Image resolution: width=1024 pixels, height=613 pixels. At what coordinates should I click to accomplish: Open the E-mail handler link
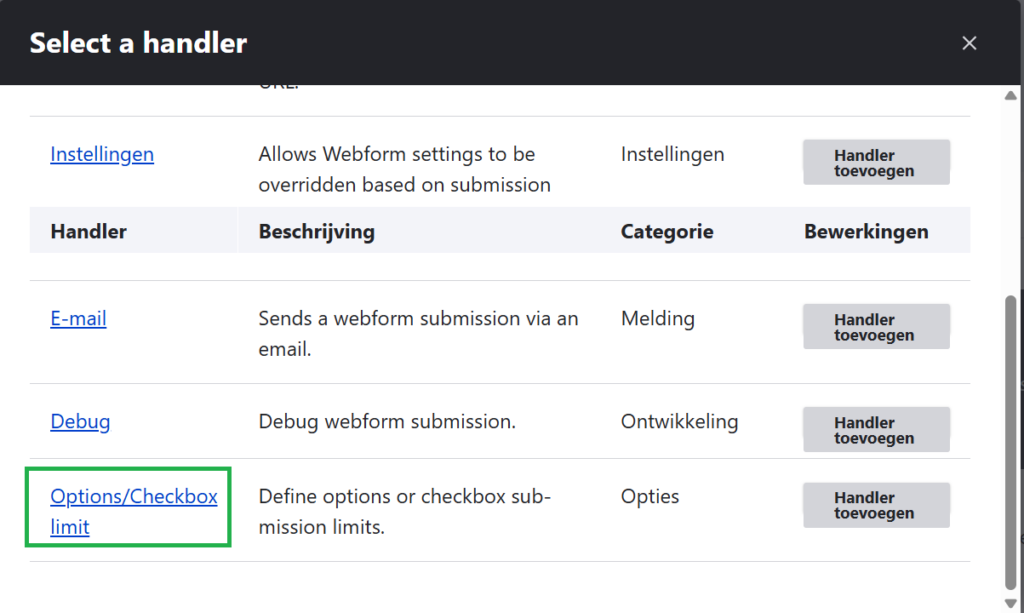[78, 319]
